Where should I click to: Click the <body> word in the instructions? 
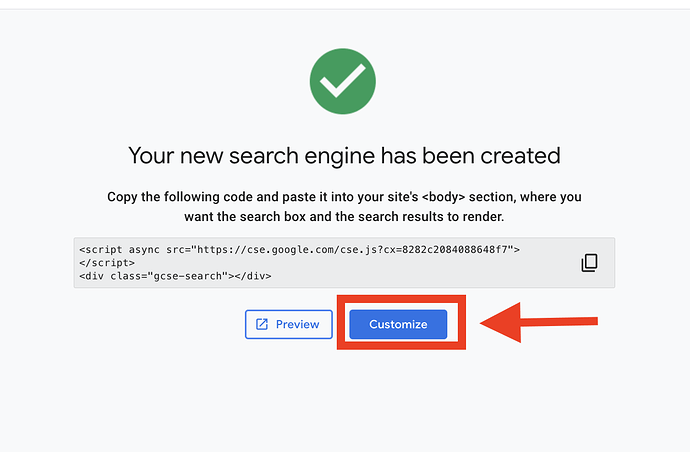pos(444,197)
